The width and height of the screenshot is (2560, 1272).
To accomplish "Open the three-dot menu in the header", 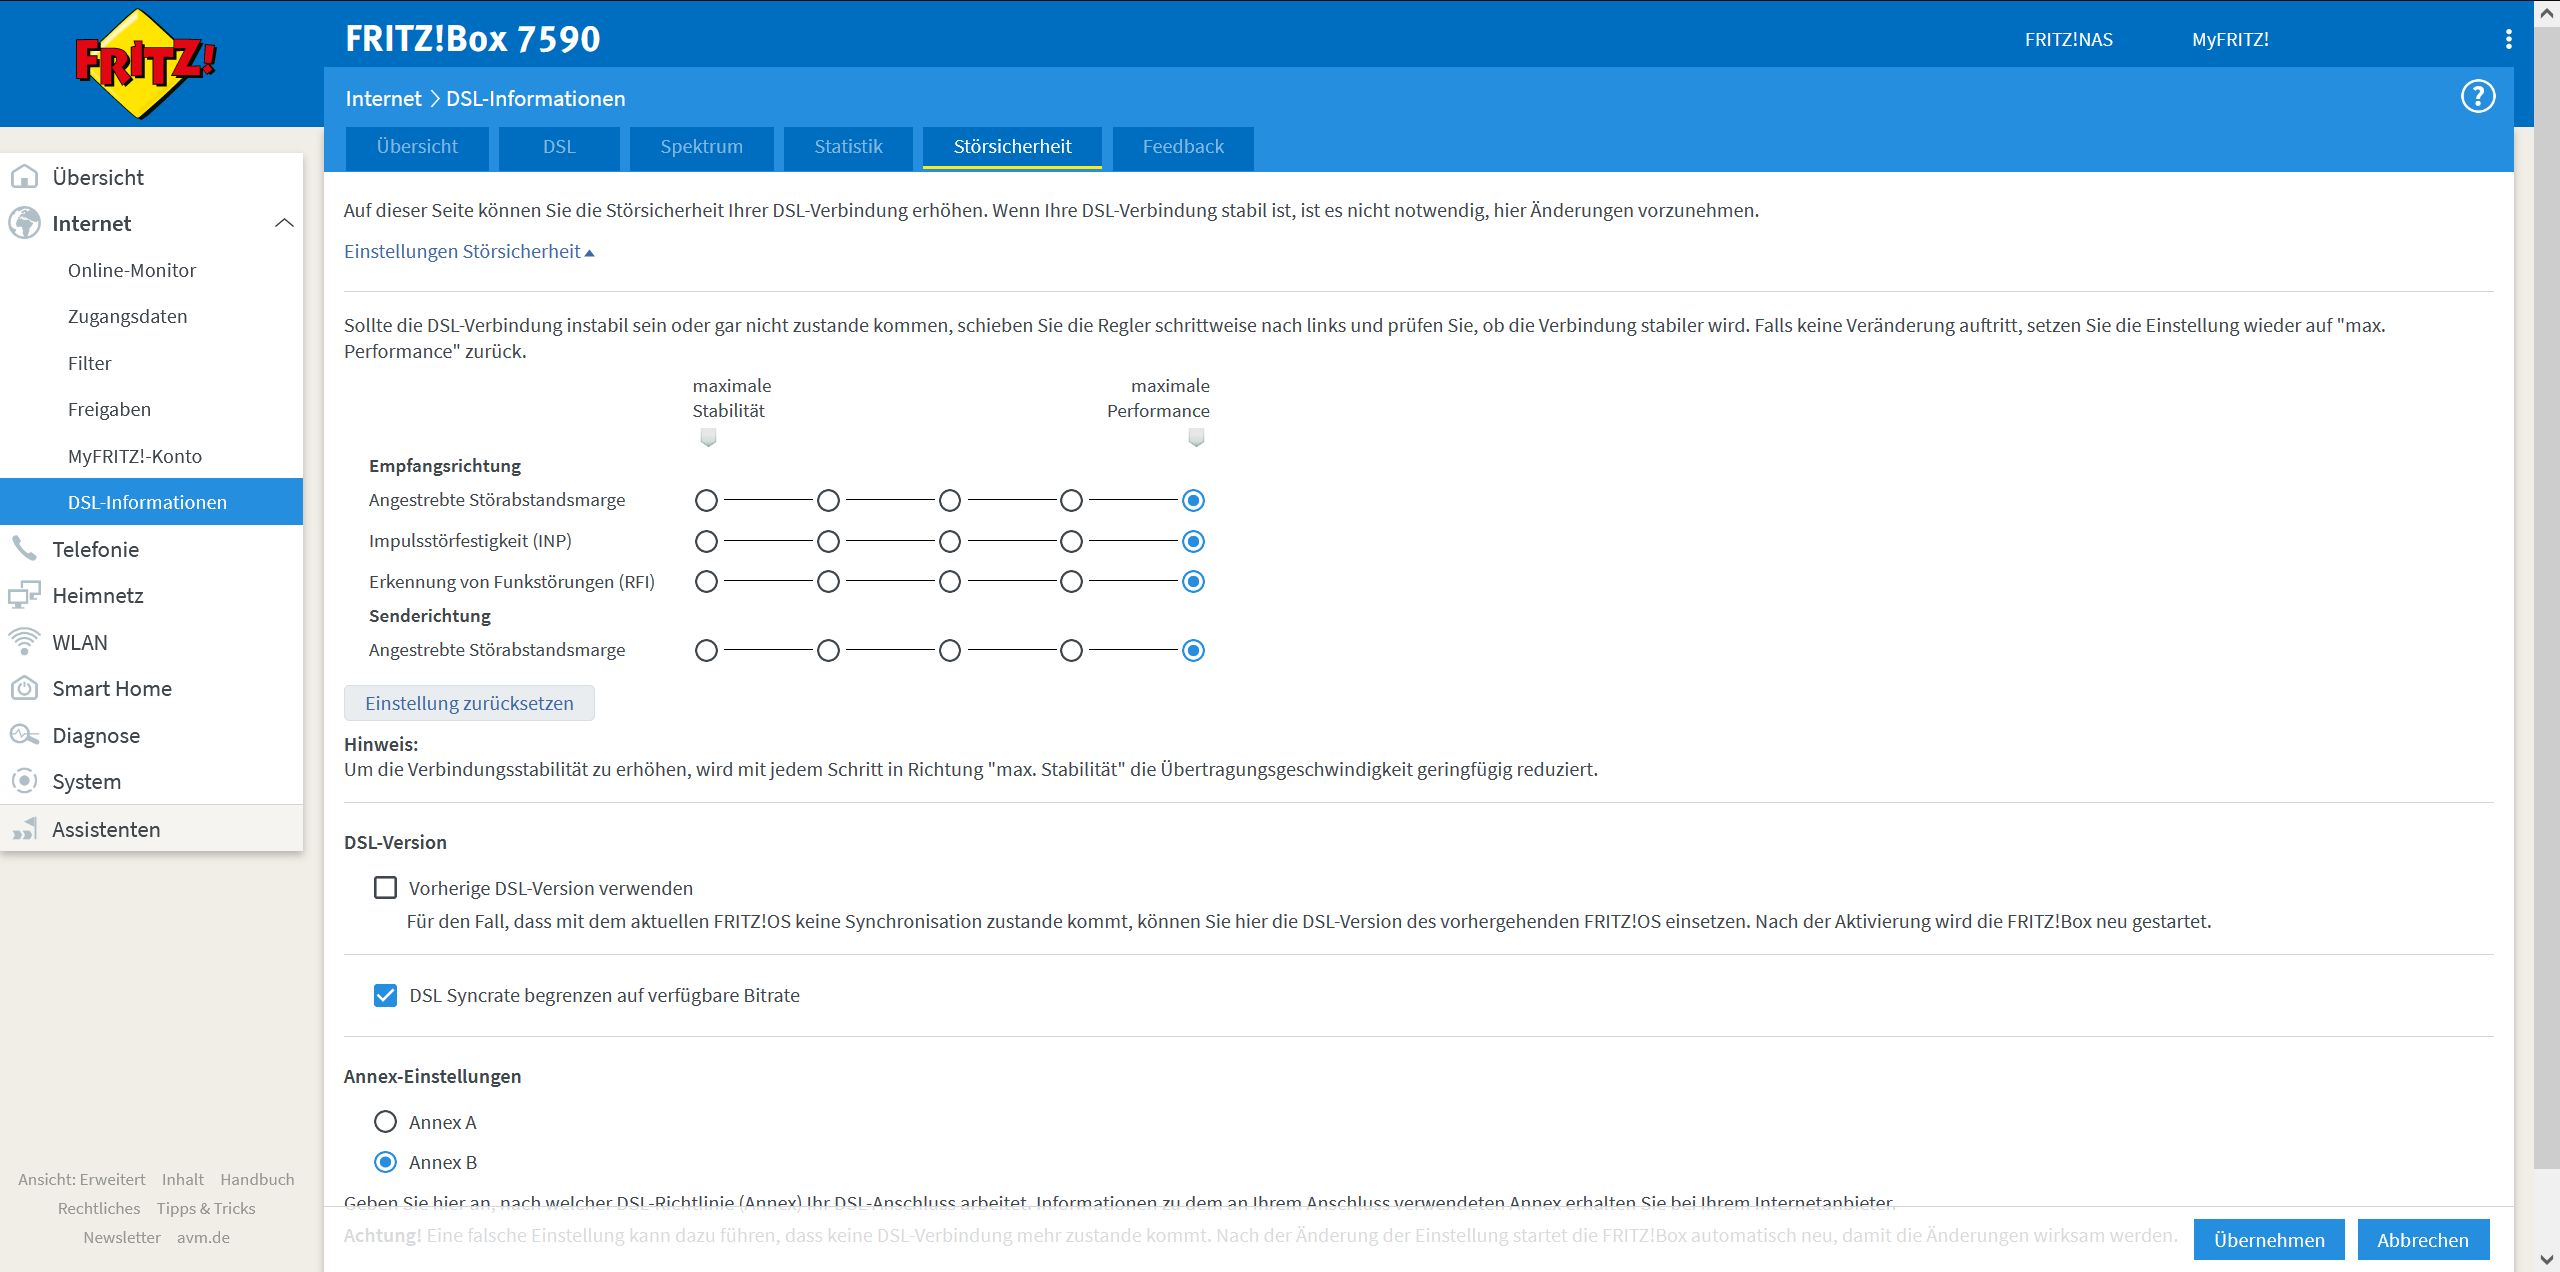I will click(2507, 39).
